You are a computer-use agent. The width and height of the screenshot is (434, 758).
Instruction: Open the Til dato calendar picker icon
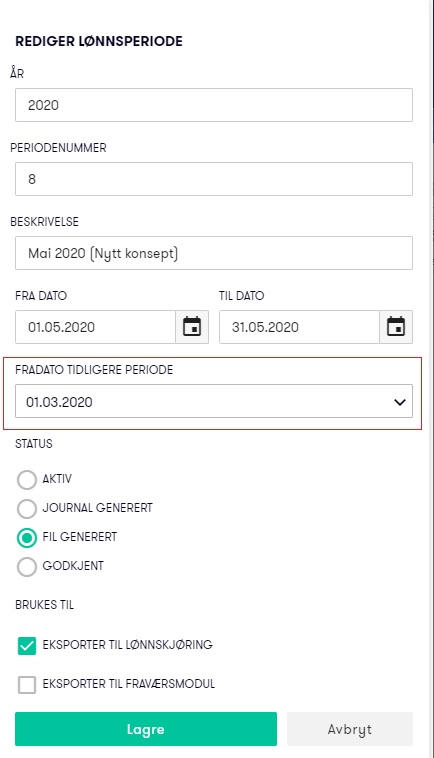[x=396, y=327]
